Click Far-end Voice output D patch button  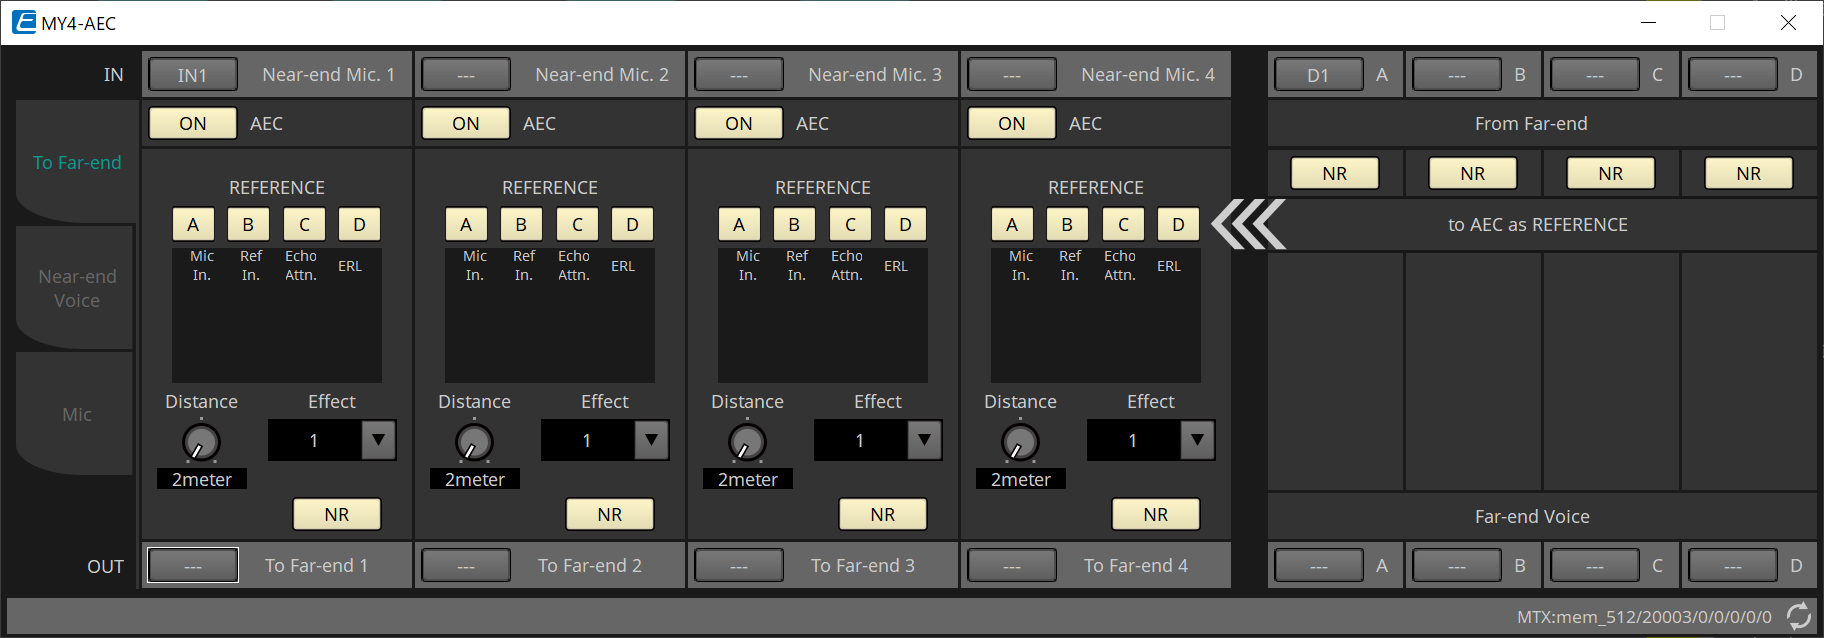(x=1732, y=565)
